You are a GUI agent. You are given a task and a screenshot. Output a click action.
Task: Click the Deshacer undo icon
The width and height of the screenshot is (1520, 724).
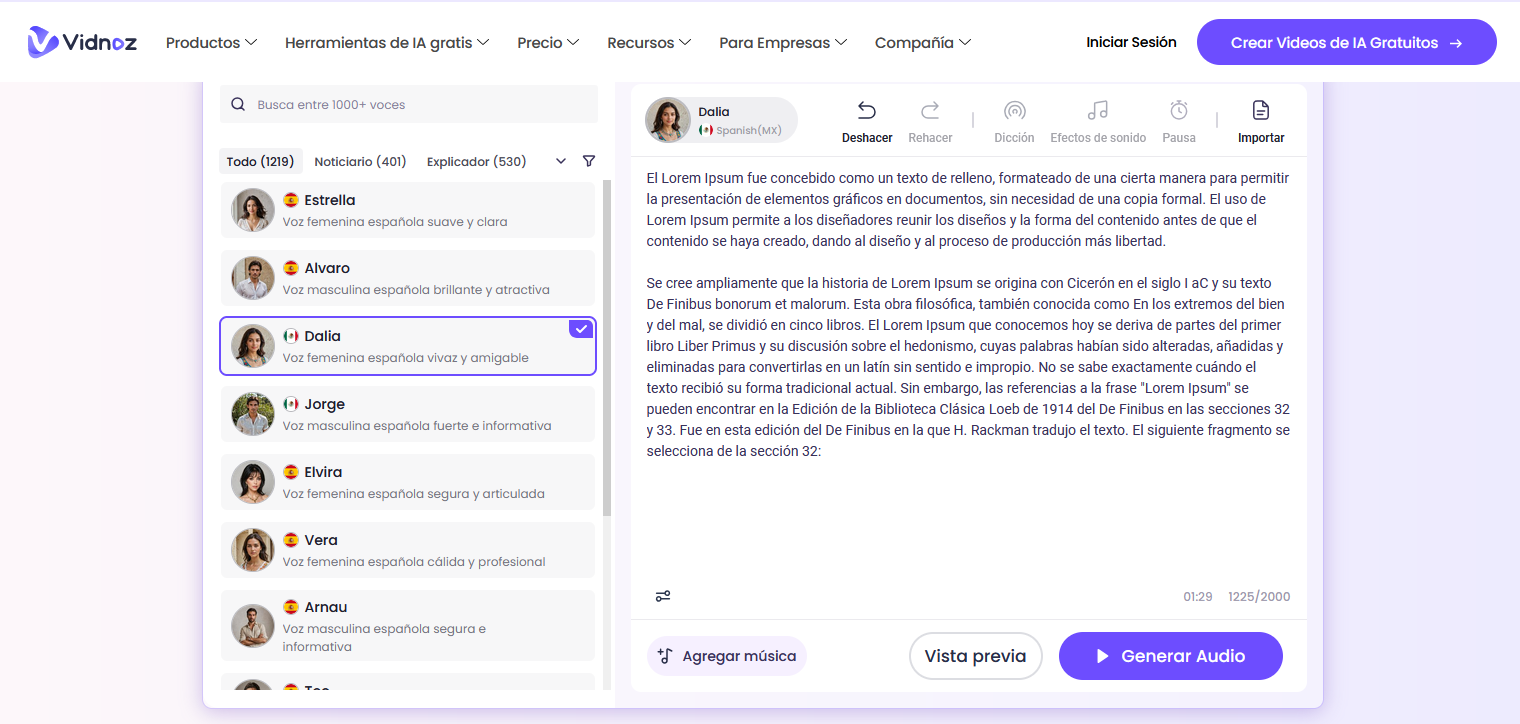pyautogui.click(x=866, y=111)
